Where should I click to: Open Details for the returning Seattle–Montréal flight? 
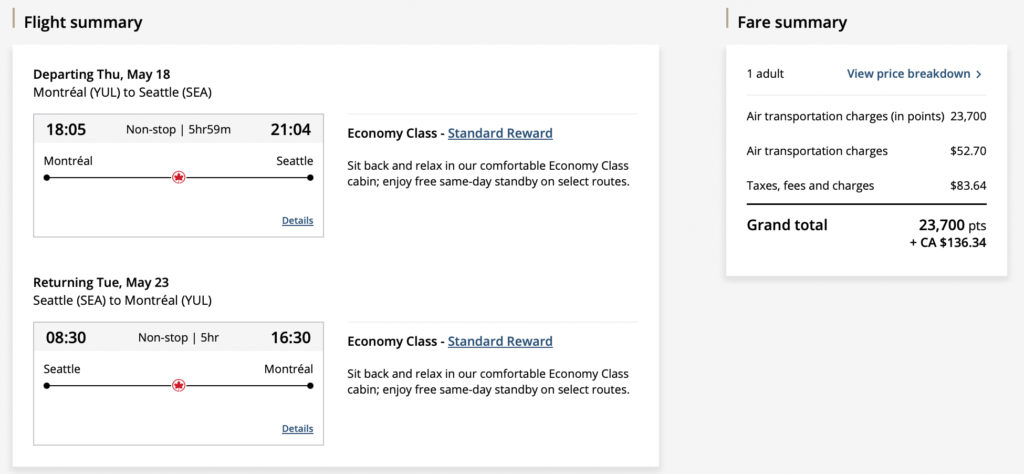click(297, 429)
